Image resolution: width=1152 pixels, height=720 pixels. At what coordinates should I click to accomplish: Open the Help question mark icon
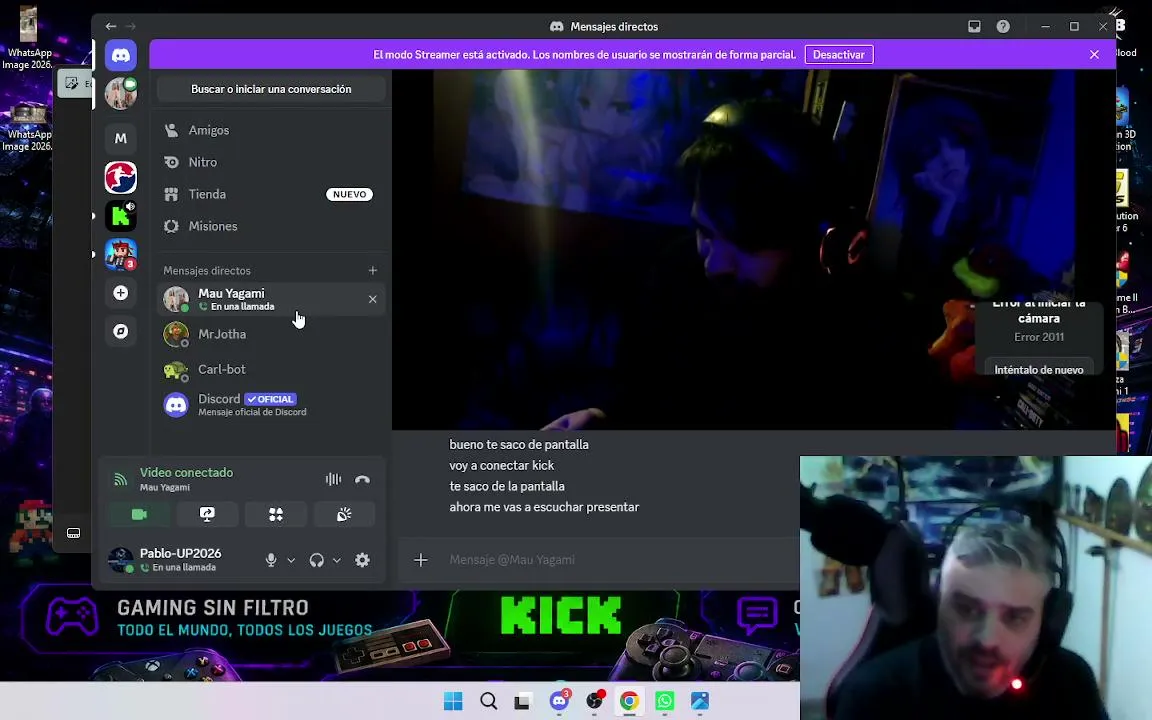[x=1003, y=26]
